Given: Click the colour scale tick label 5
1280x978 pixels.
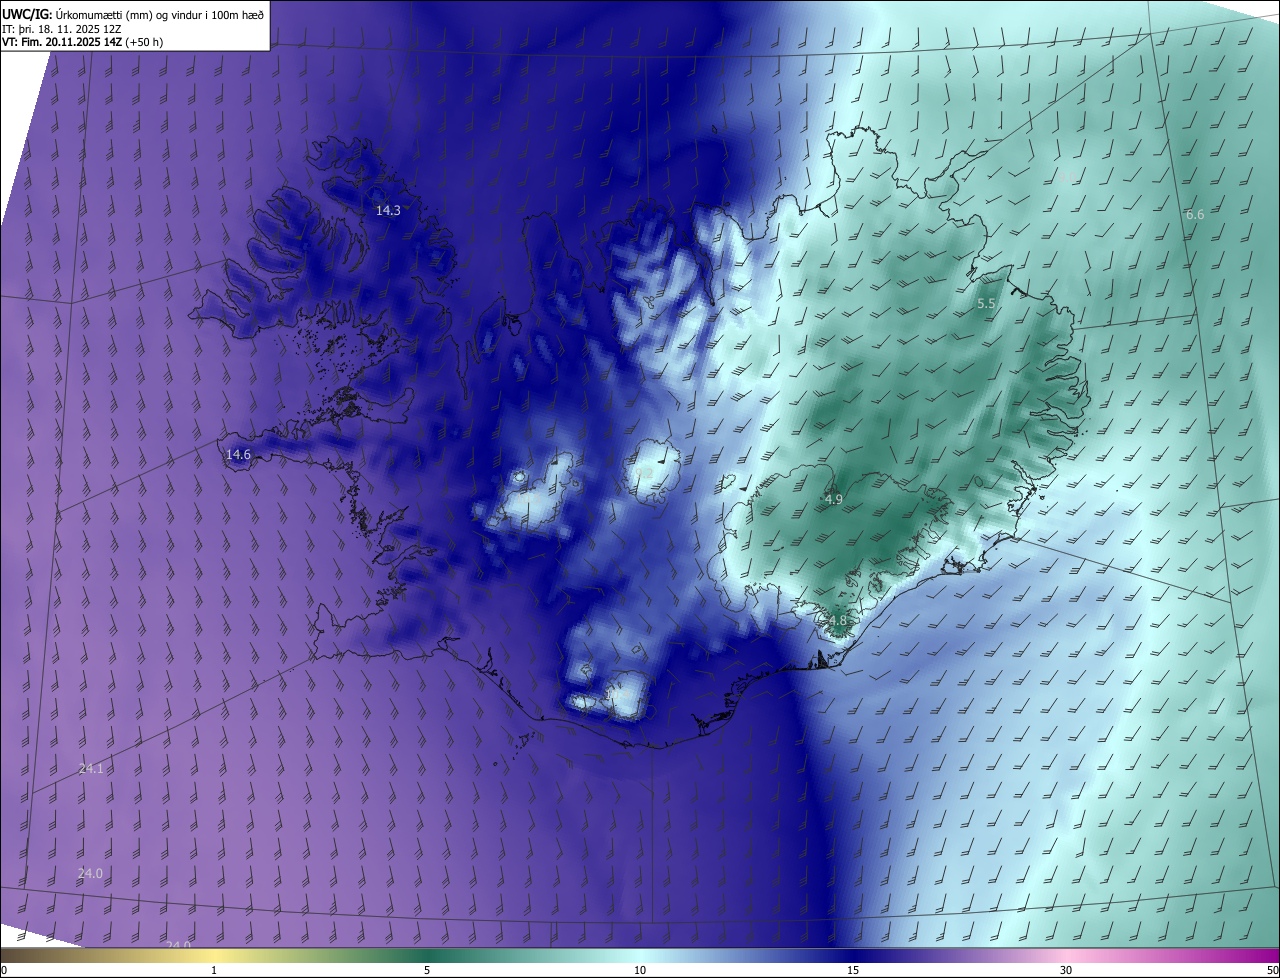Looking at the screenshot, I should [x=427, y=970].
